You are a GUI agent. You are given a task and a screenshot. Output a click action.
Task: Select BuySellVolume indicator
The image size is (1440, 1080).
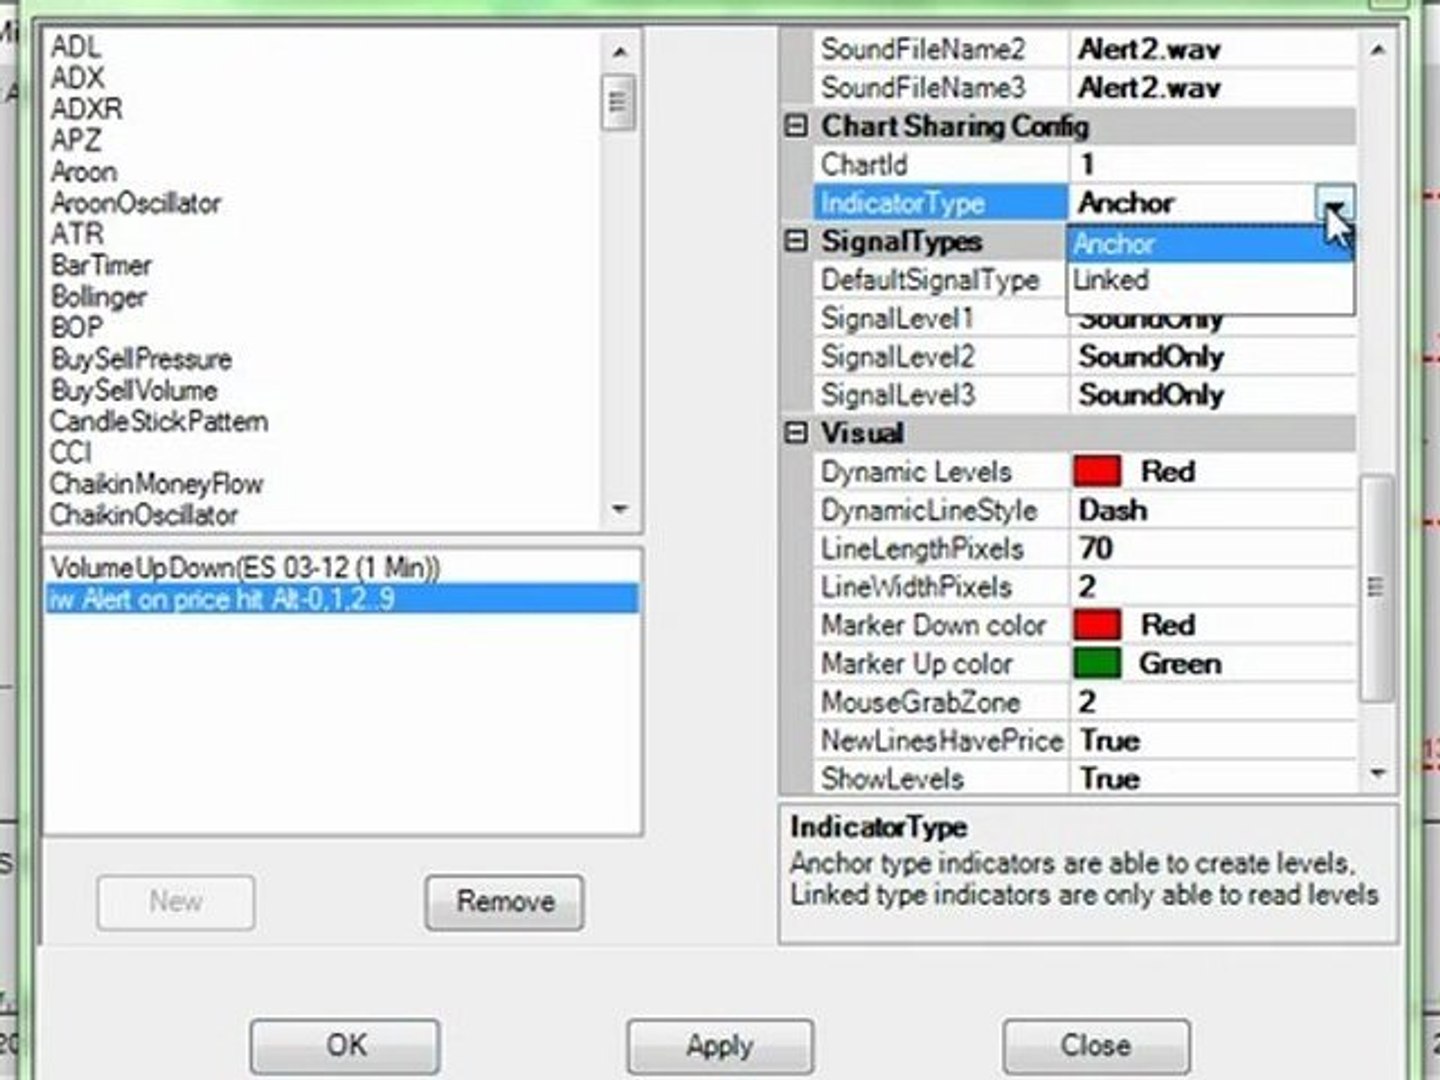134,390
